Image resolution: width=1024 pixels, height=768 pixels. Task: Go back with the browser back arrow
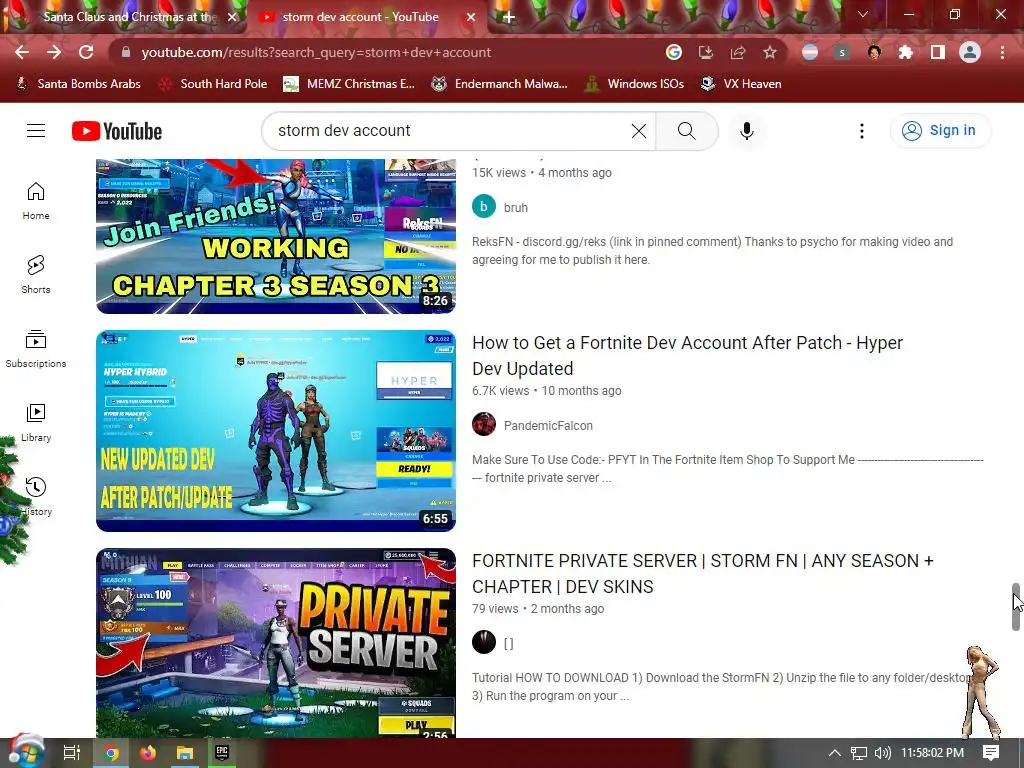click(x=22, y=52)
